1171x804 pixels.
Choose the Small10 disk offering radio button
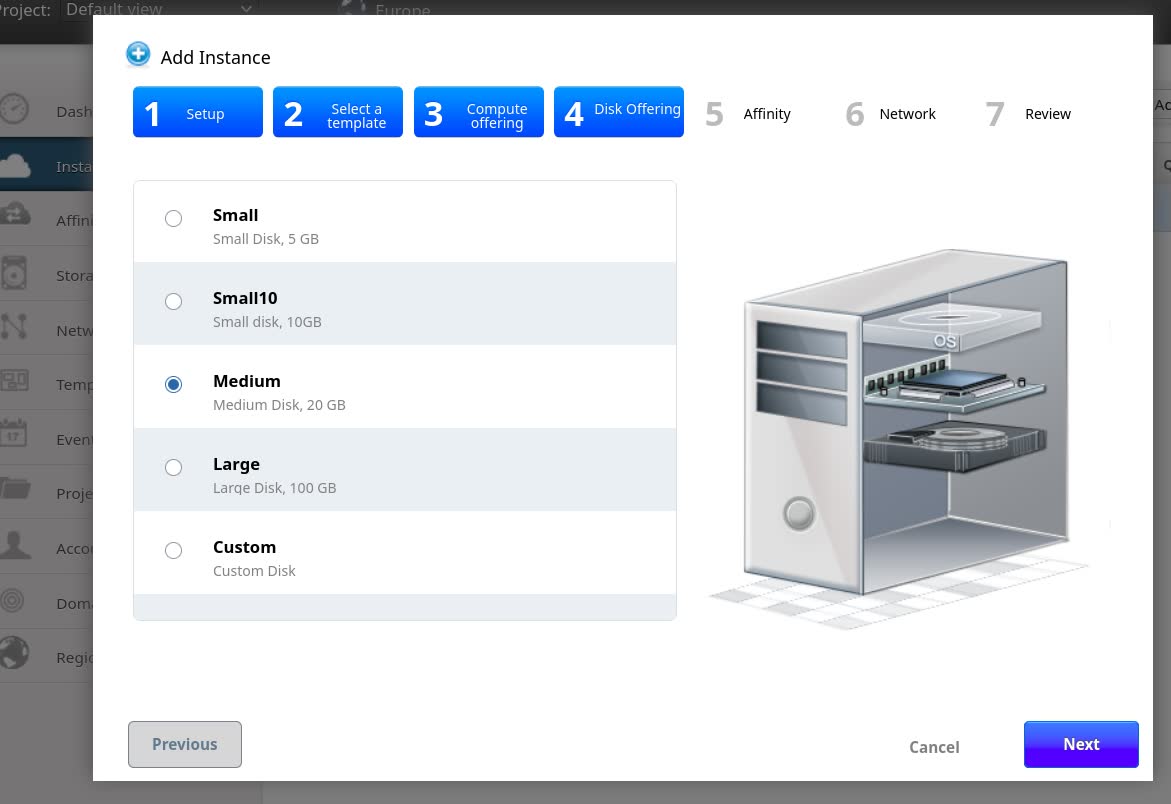(173, 302)
